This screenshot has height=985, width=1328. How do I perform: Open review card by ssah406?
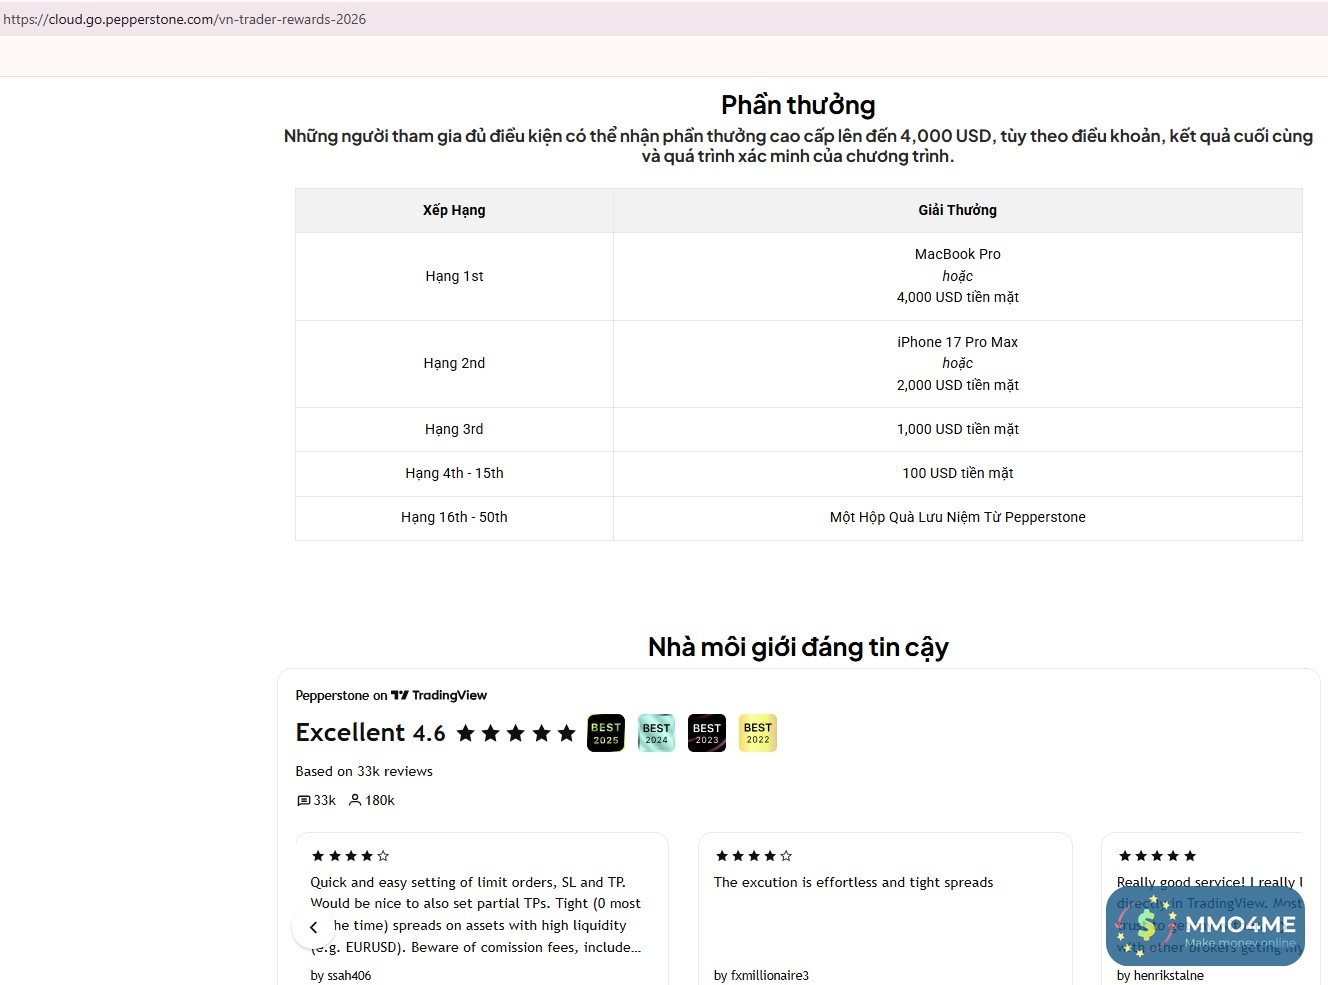click(482, 908)
